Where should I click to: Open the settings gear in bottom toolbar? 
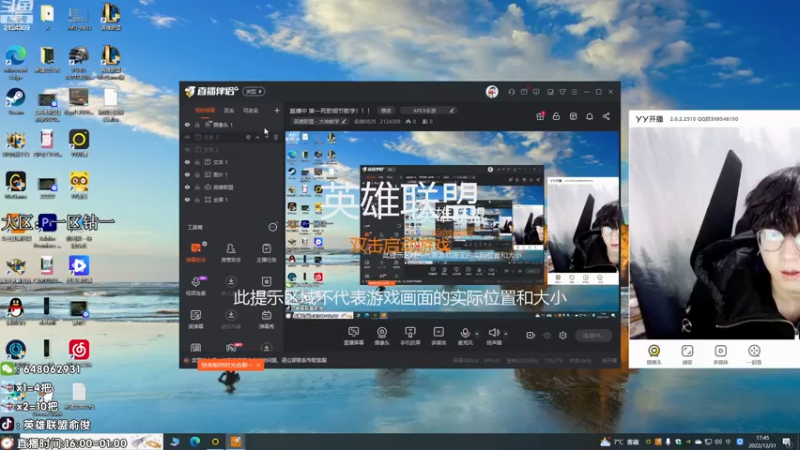point(563,335)
